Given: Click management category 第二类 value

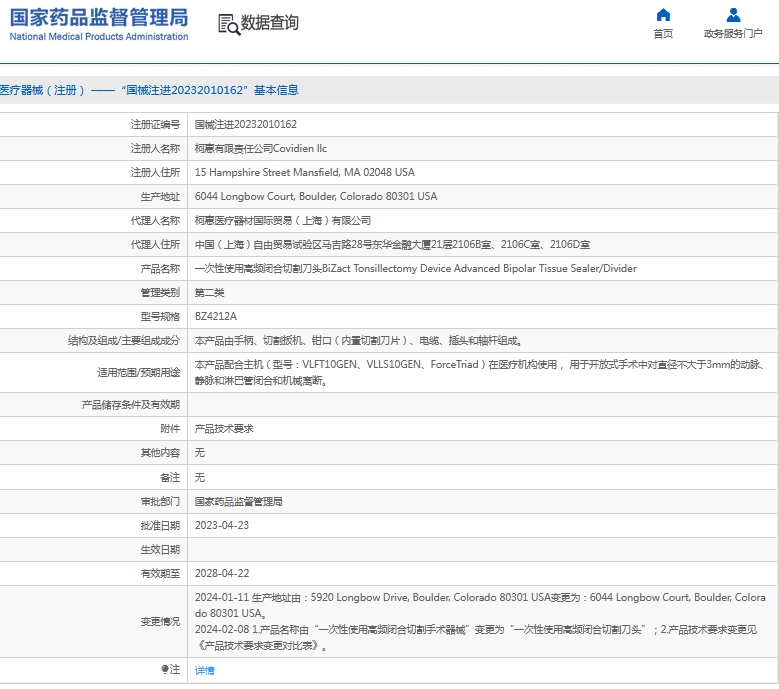Looking at the screenshot, I should tap(209, 293).
